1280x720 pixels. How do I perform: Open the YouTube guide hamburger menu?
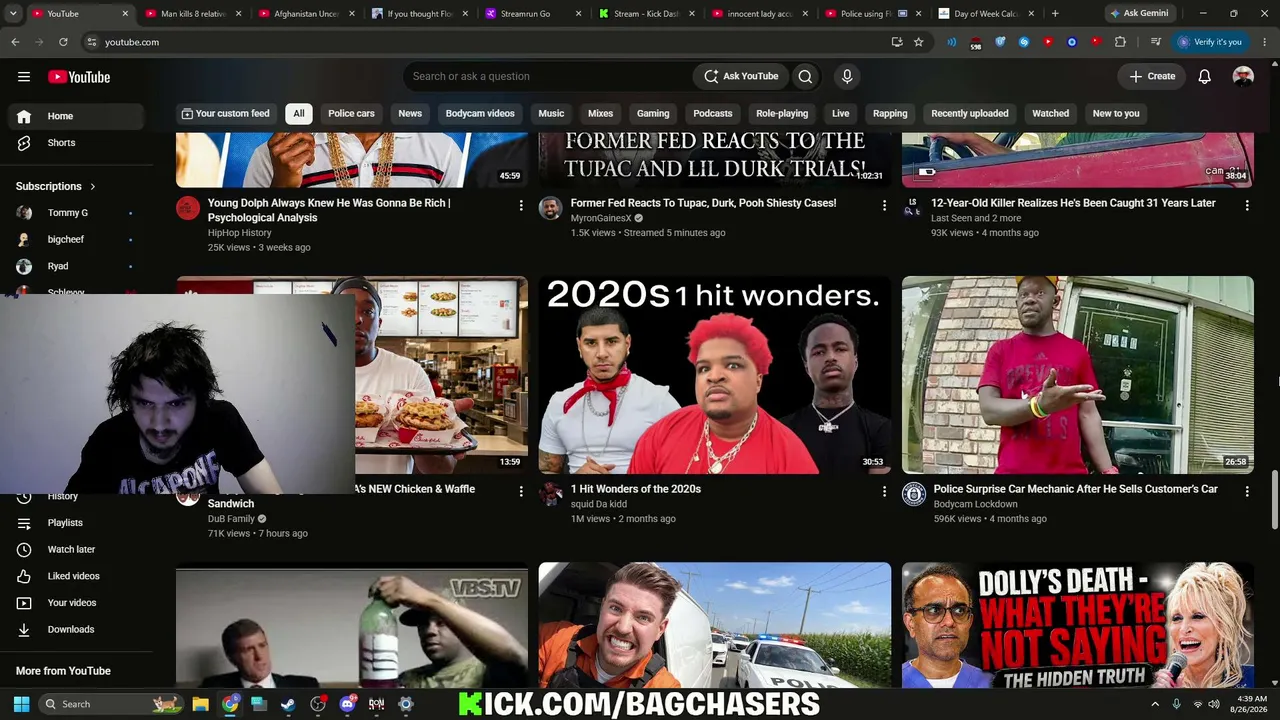[x=24, y=77]
